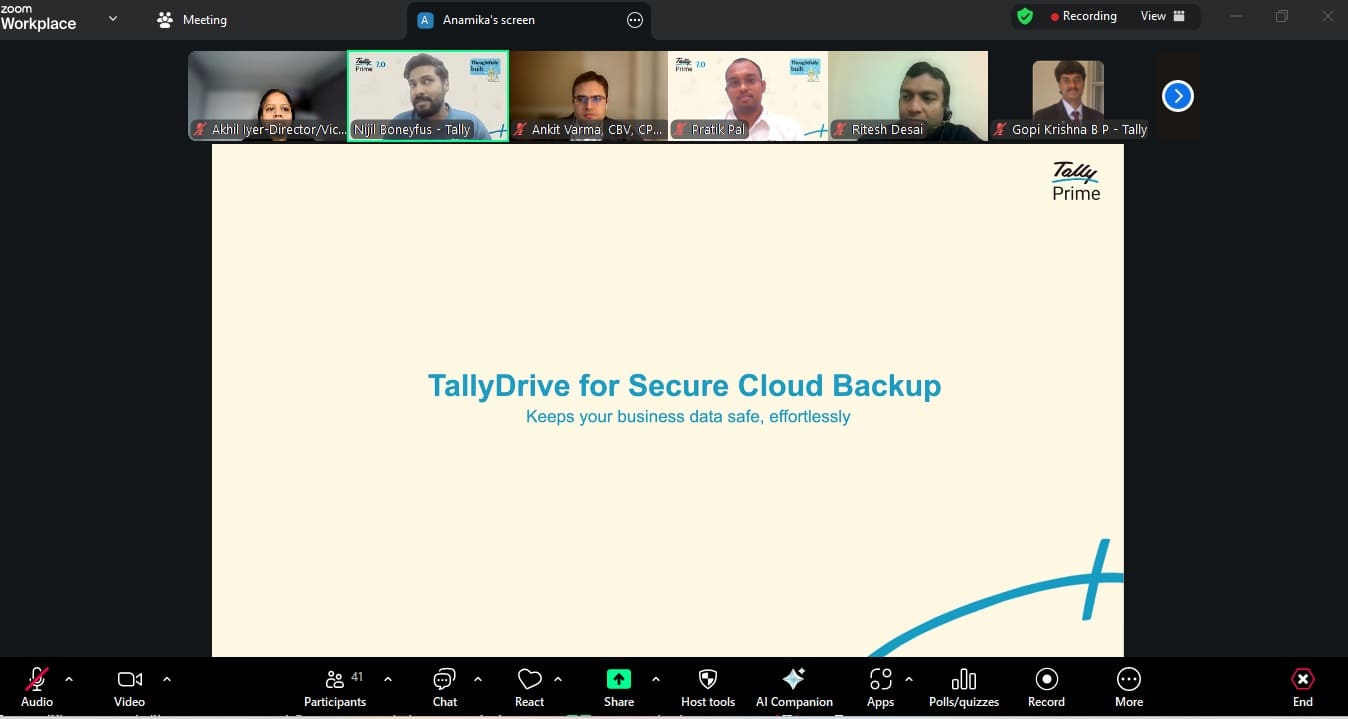Open Zoom Workplace dropdown chevron
The image size is (1348, 719).
coord(112,19)
